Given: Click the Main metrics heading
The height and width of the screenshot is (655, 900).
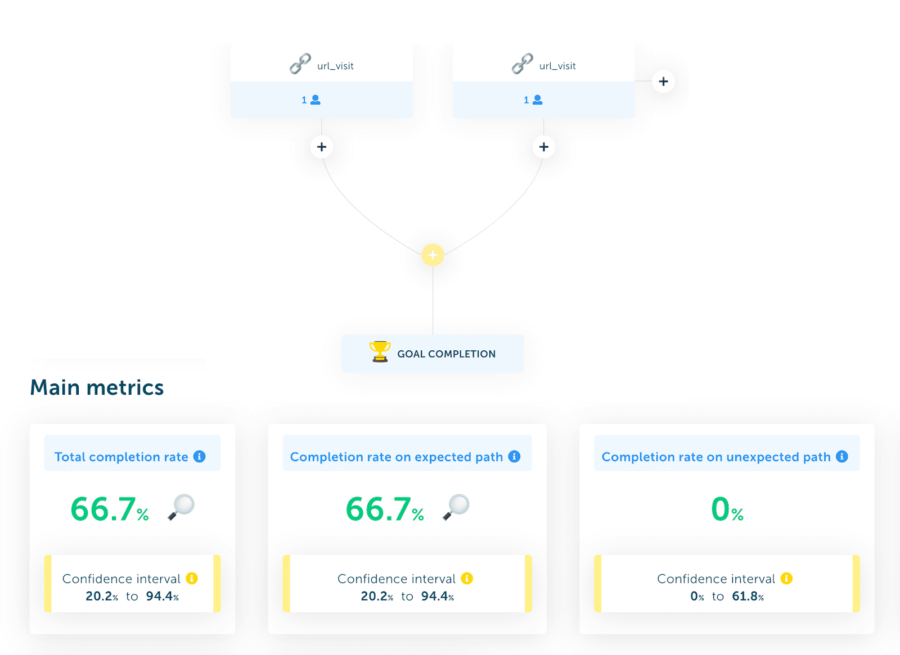Looking at the screenshot, I should [x=97, y=387].
